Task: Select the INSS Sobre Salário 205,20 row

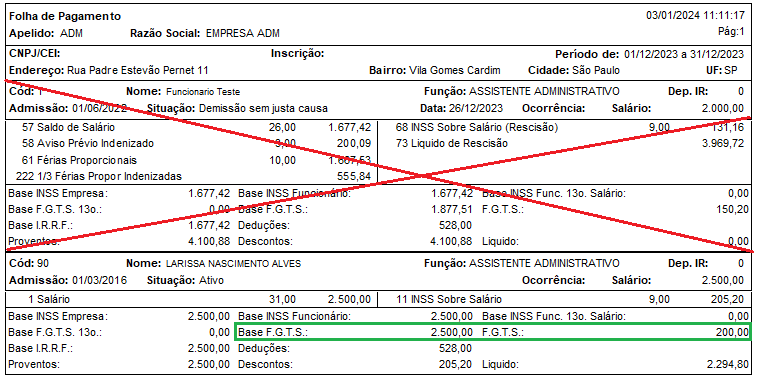Action: pos(570,299)
